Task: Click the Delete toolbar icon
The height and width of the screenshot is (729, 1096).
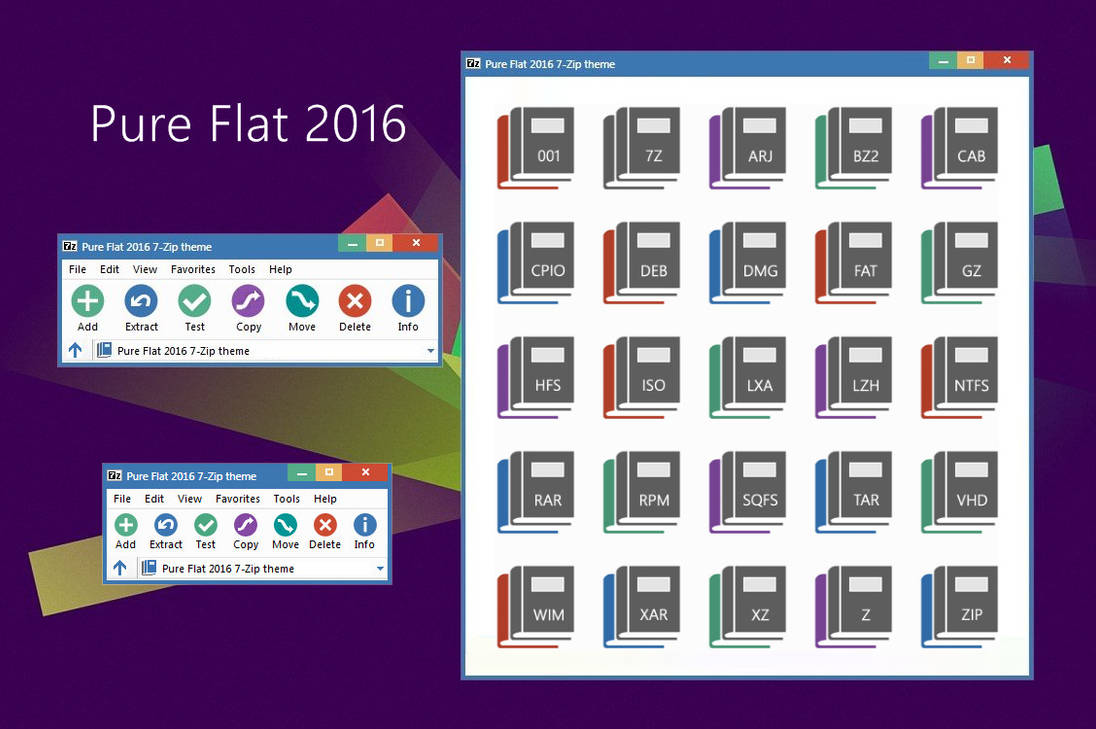Action: click(x=355, y=301)
